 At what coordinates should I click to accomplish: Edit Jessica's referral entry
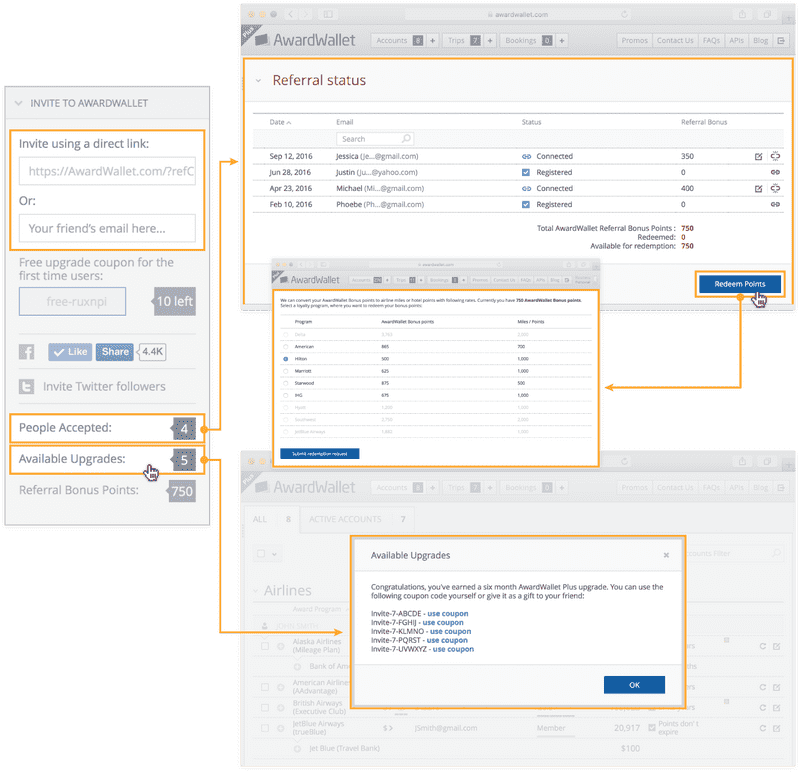tap(758, 157)
